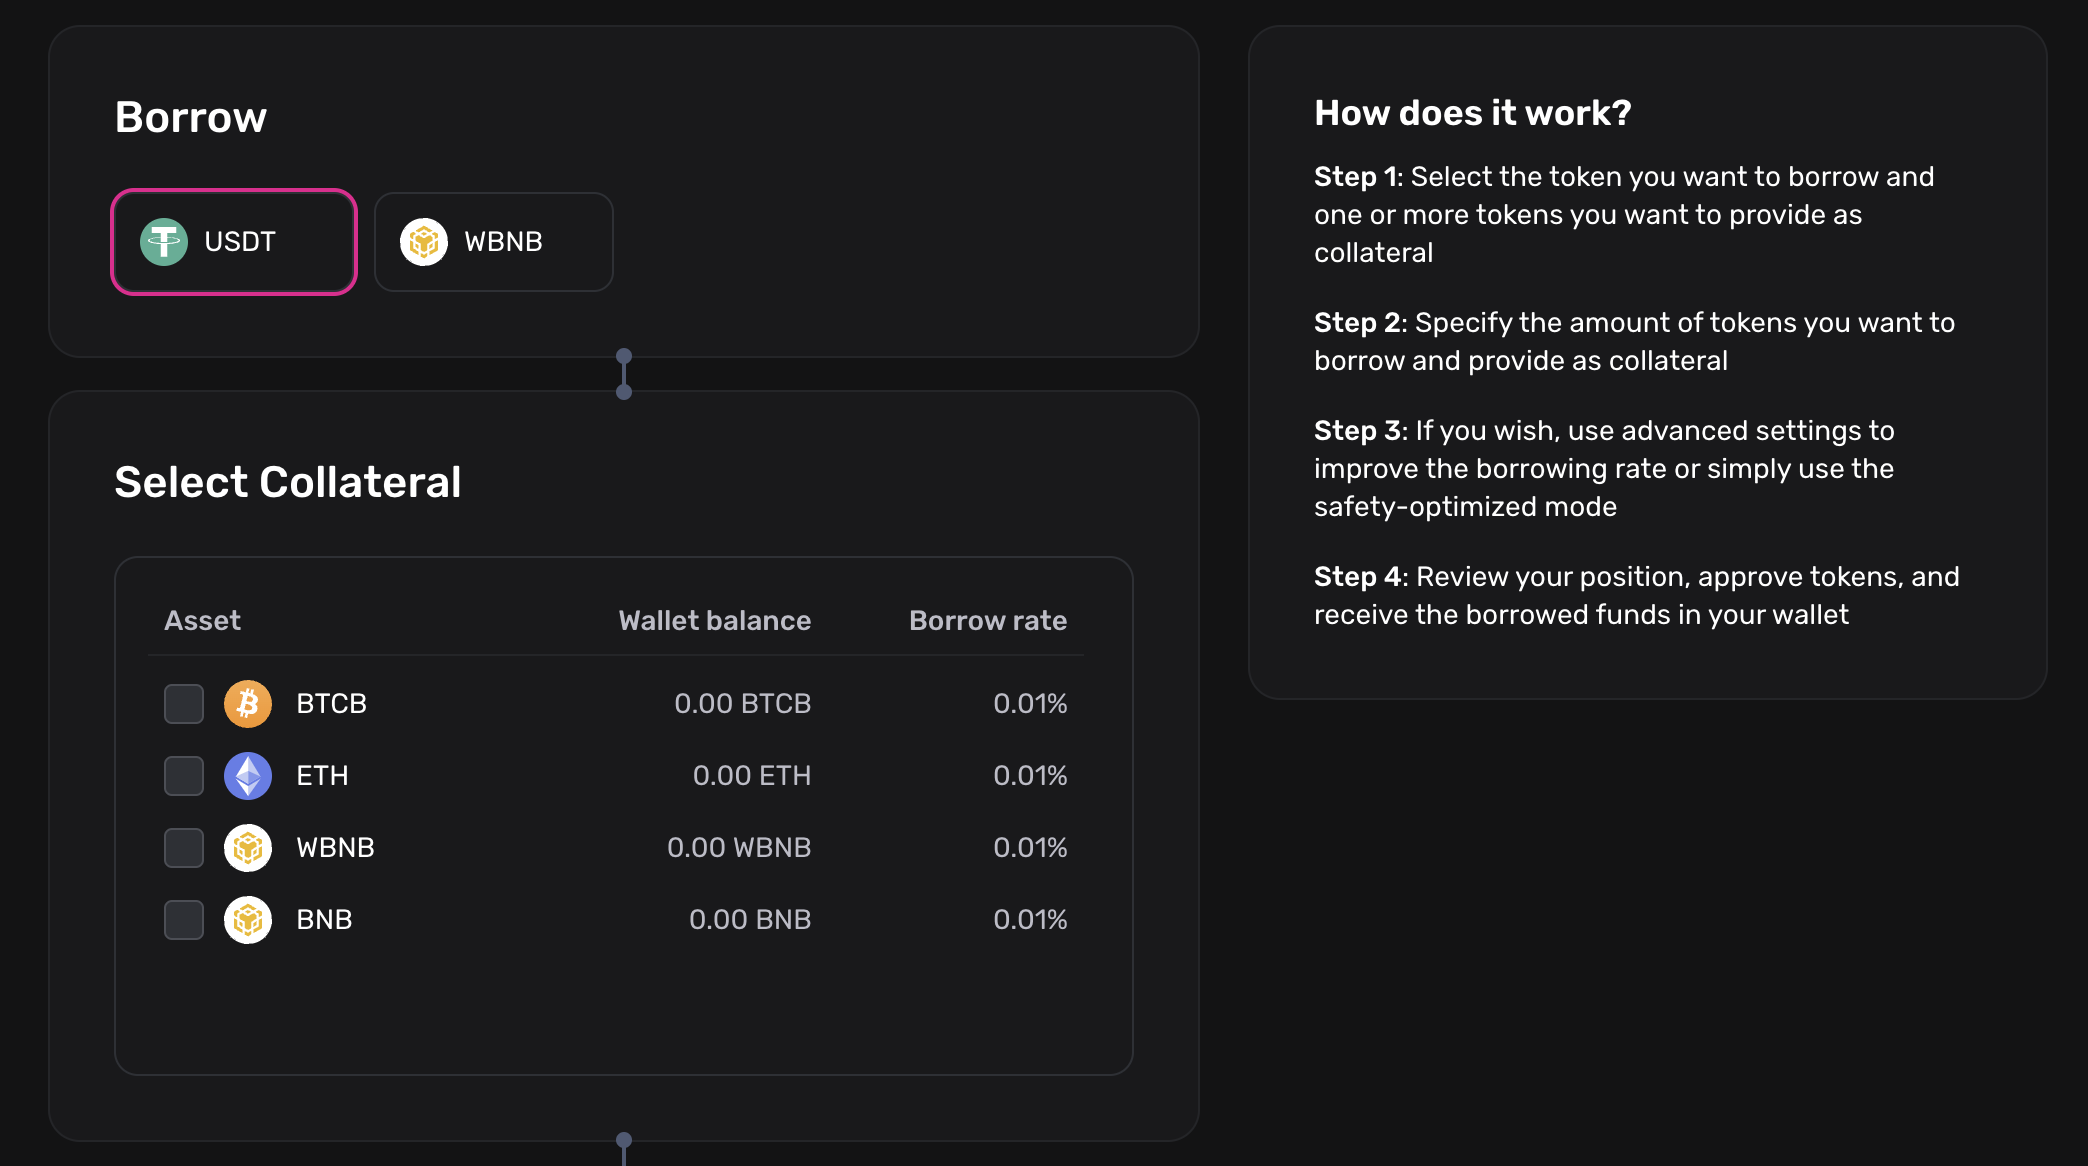
Task: Click the Asset column header
Action: [202, 620]
